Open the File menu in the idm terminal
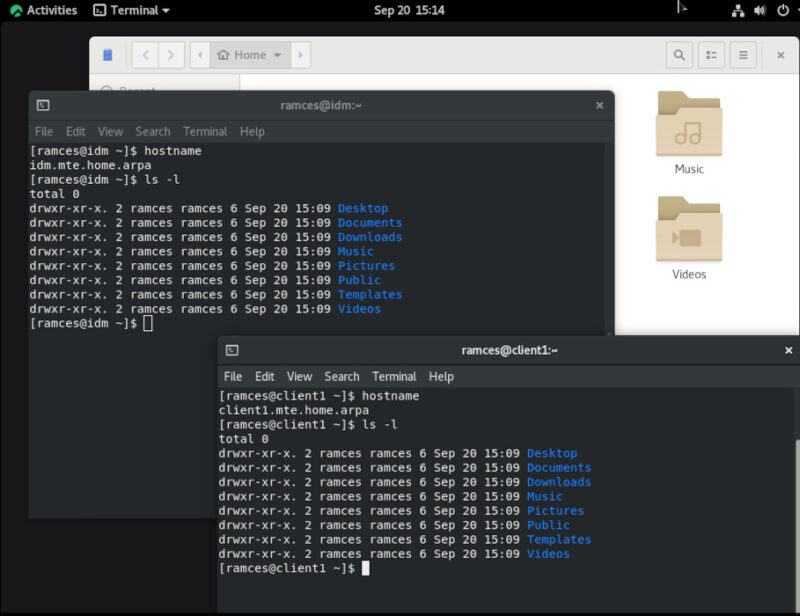Screen dimensions: 800x616 pyautogui.click(x=43, y=131)
